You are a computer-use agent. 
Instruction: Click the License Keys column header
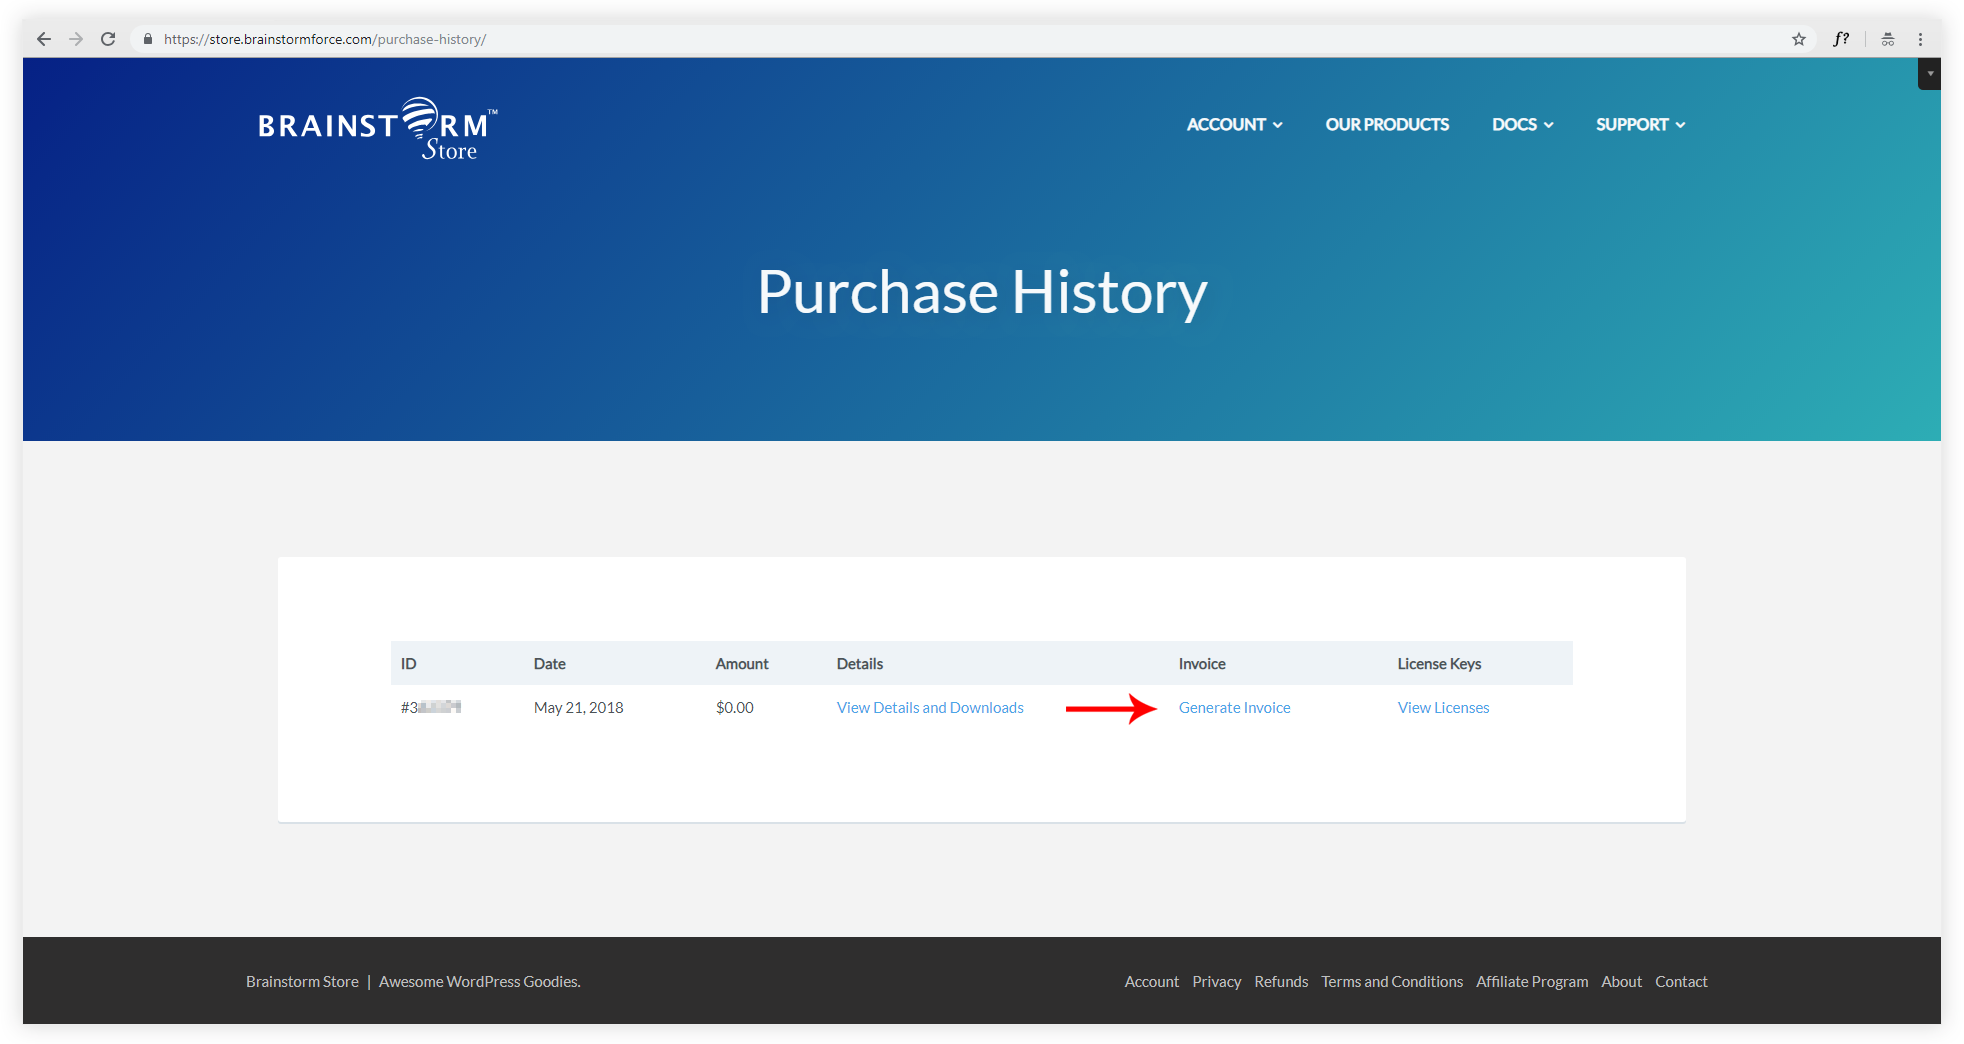[1439, 663]
